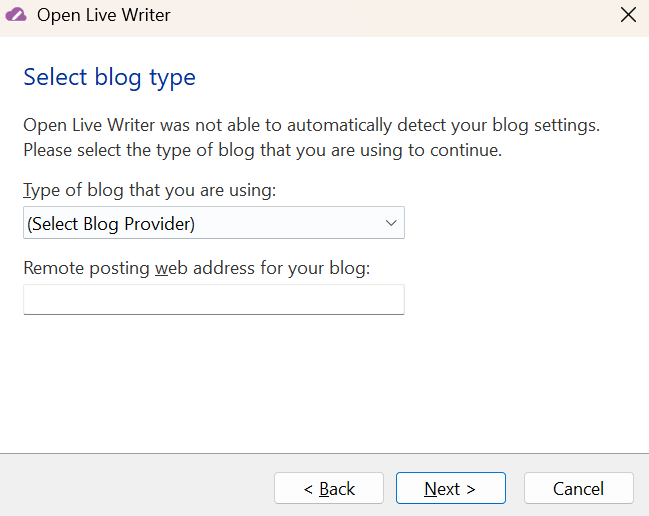Click blank area right of provider dropdown

point(520,223)
